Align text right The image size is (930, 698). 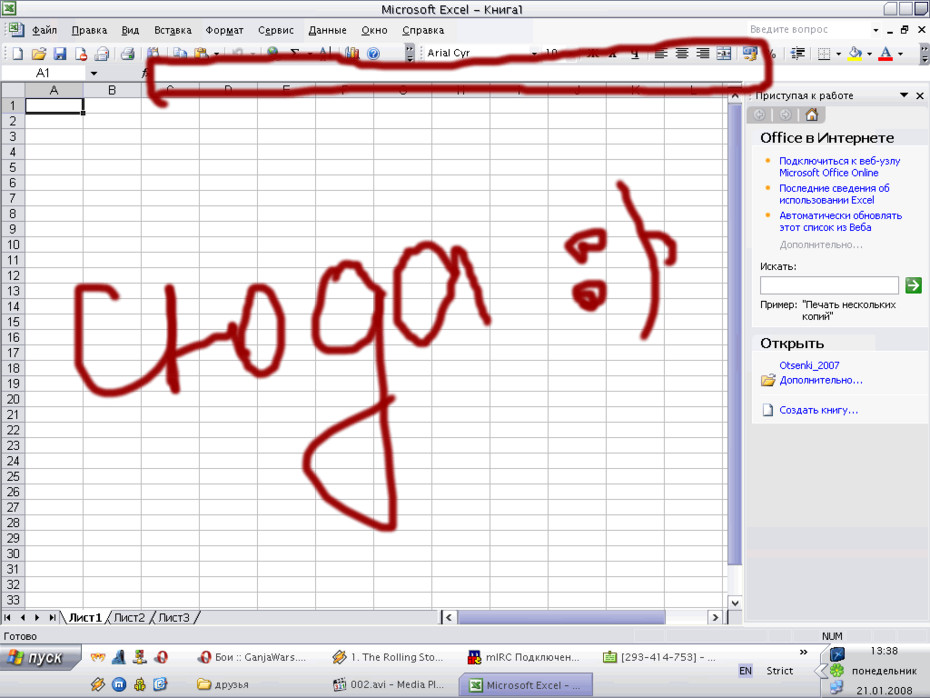703,54
